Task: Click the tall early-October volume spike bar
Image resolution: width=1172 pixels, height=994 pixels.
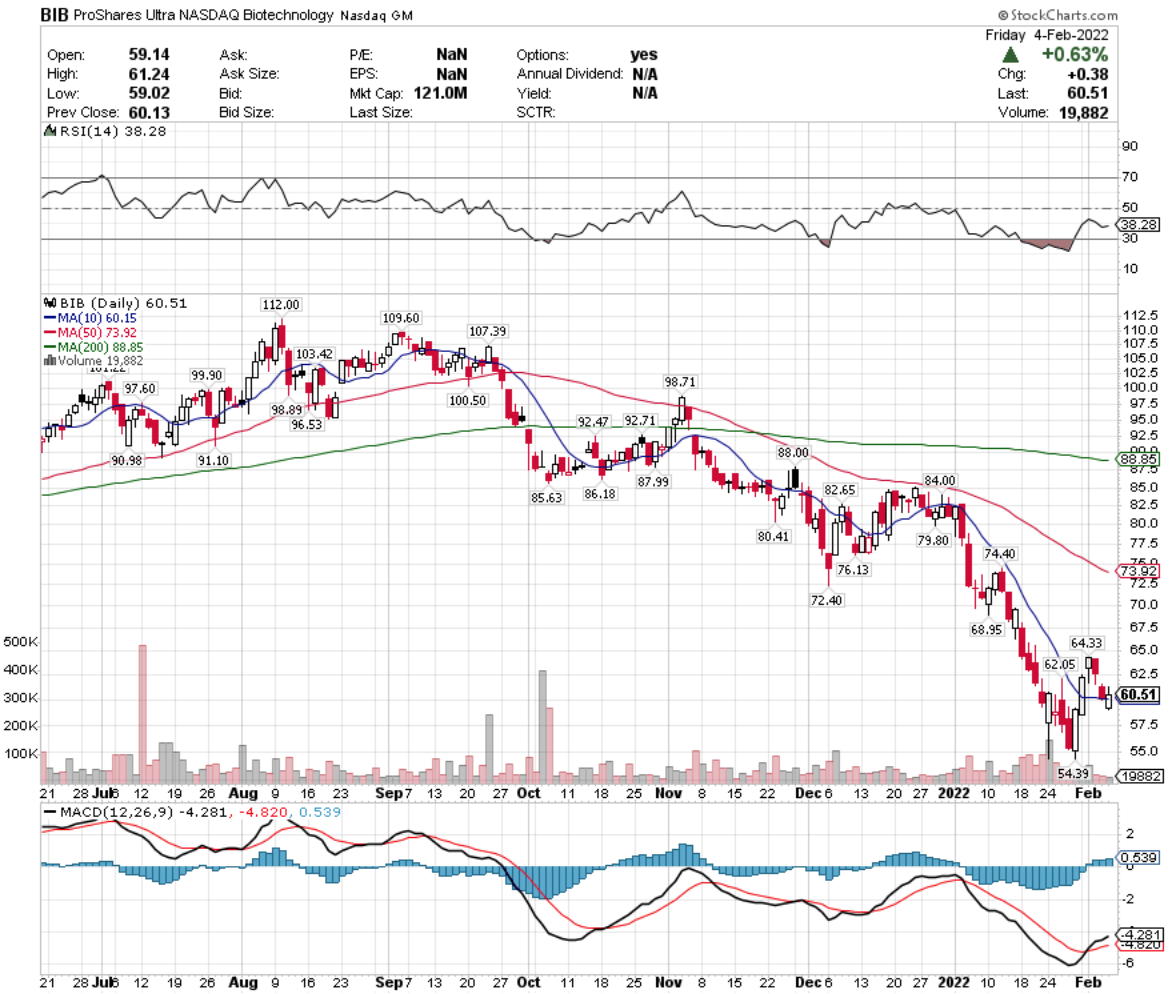Action: [543, 726]
